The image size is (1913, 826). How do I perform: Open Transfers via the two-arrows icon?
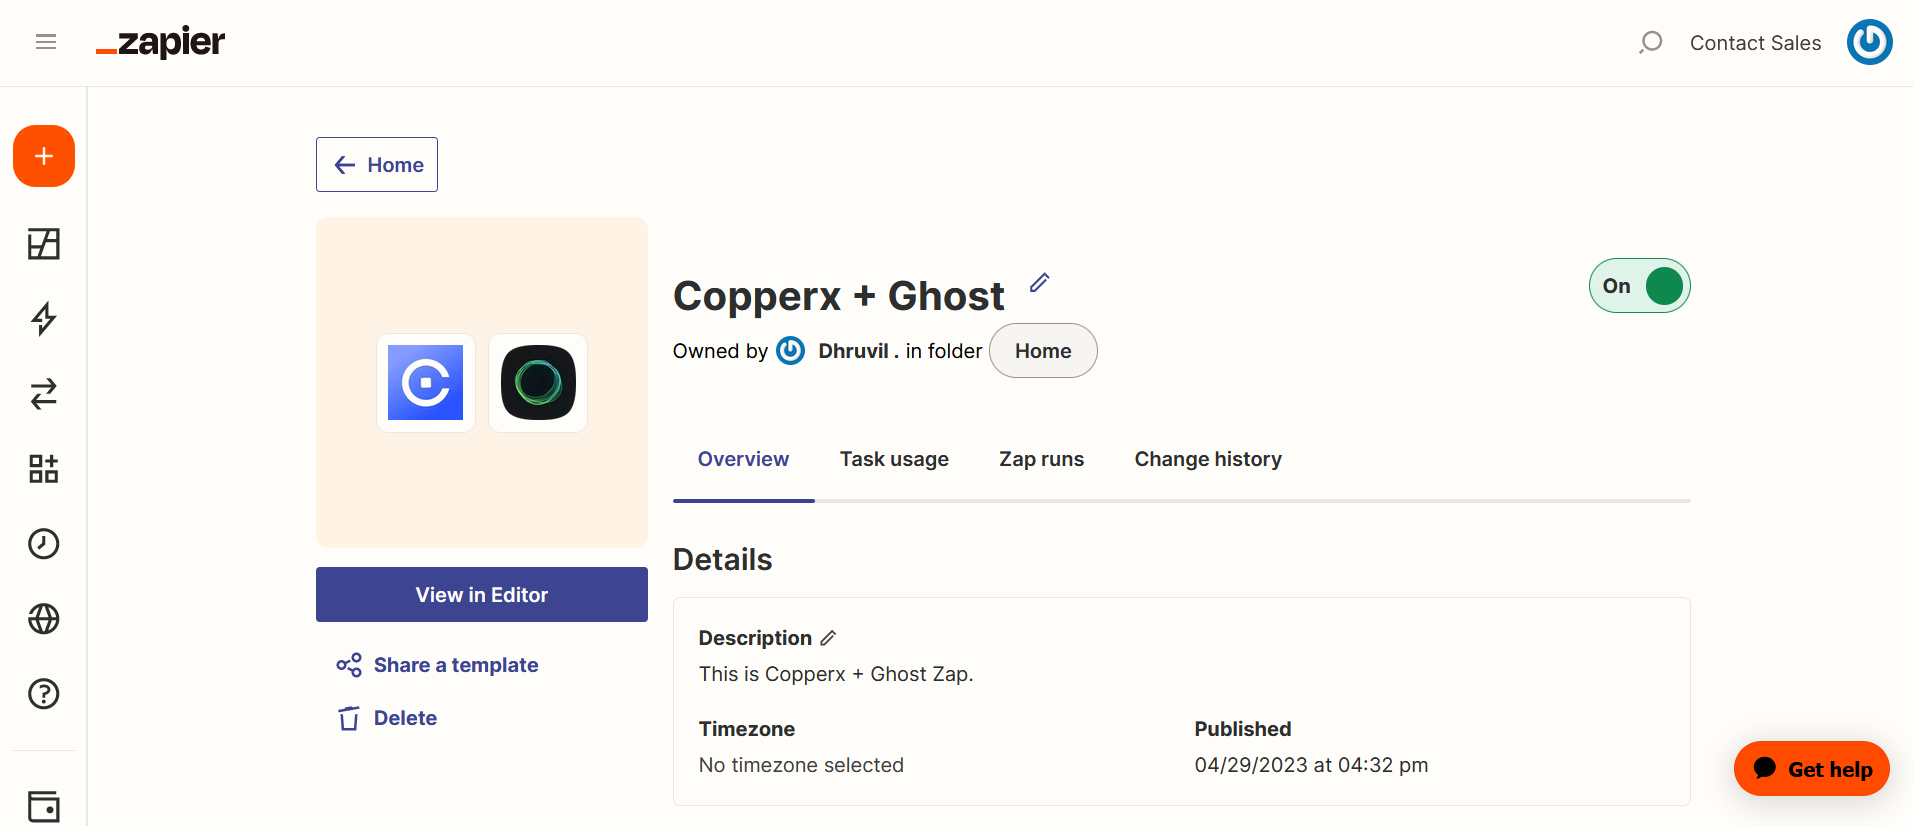[44, 394]
